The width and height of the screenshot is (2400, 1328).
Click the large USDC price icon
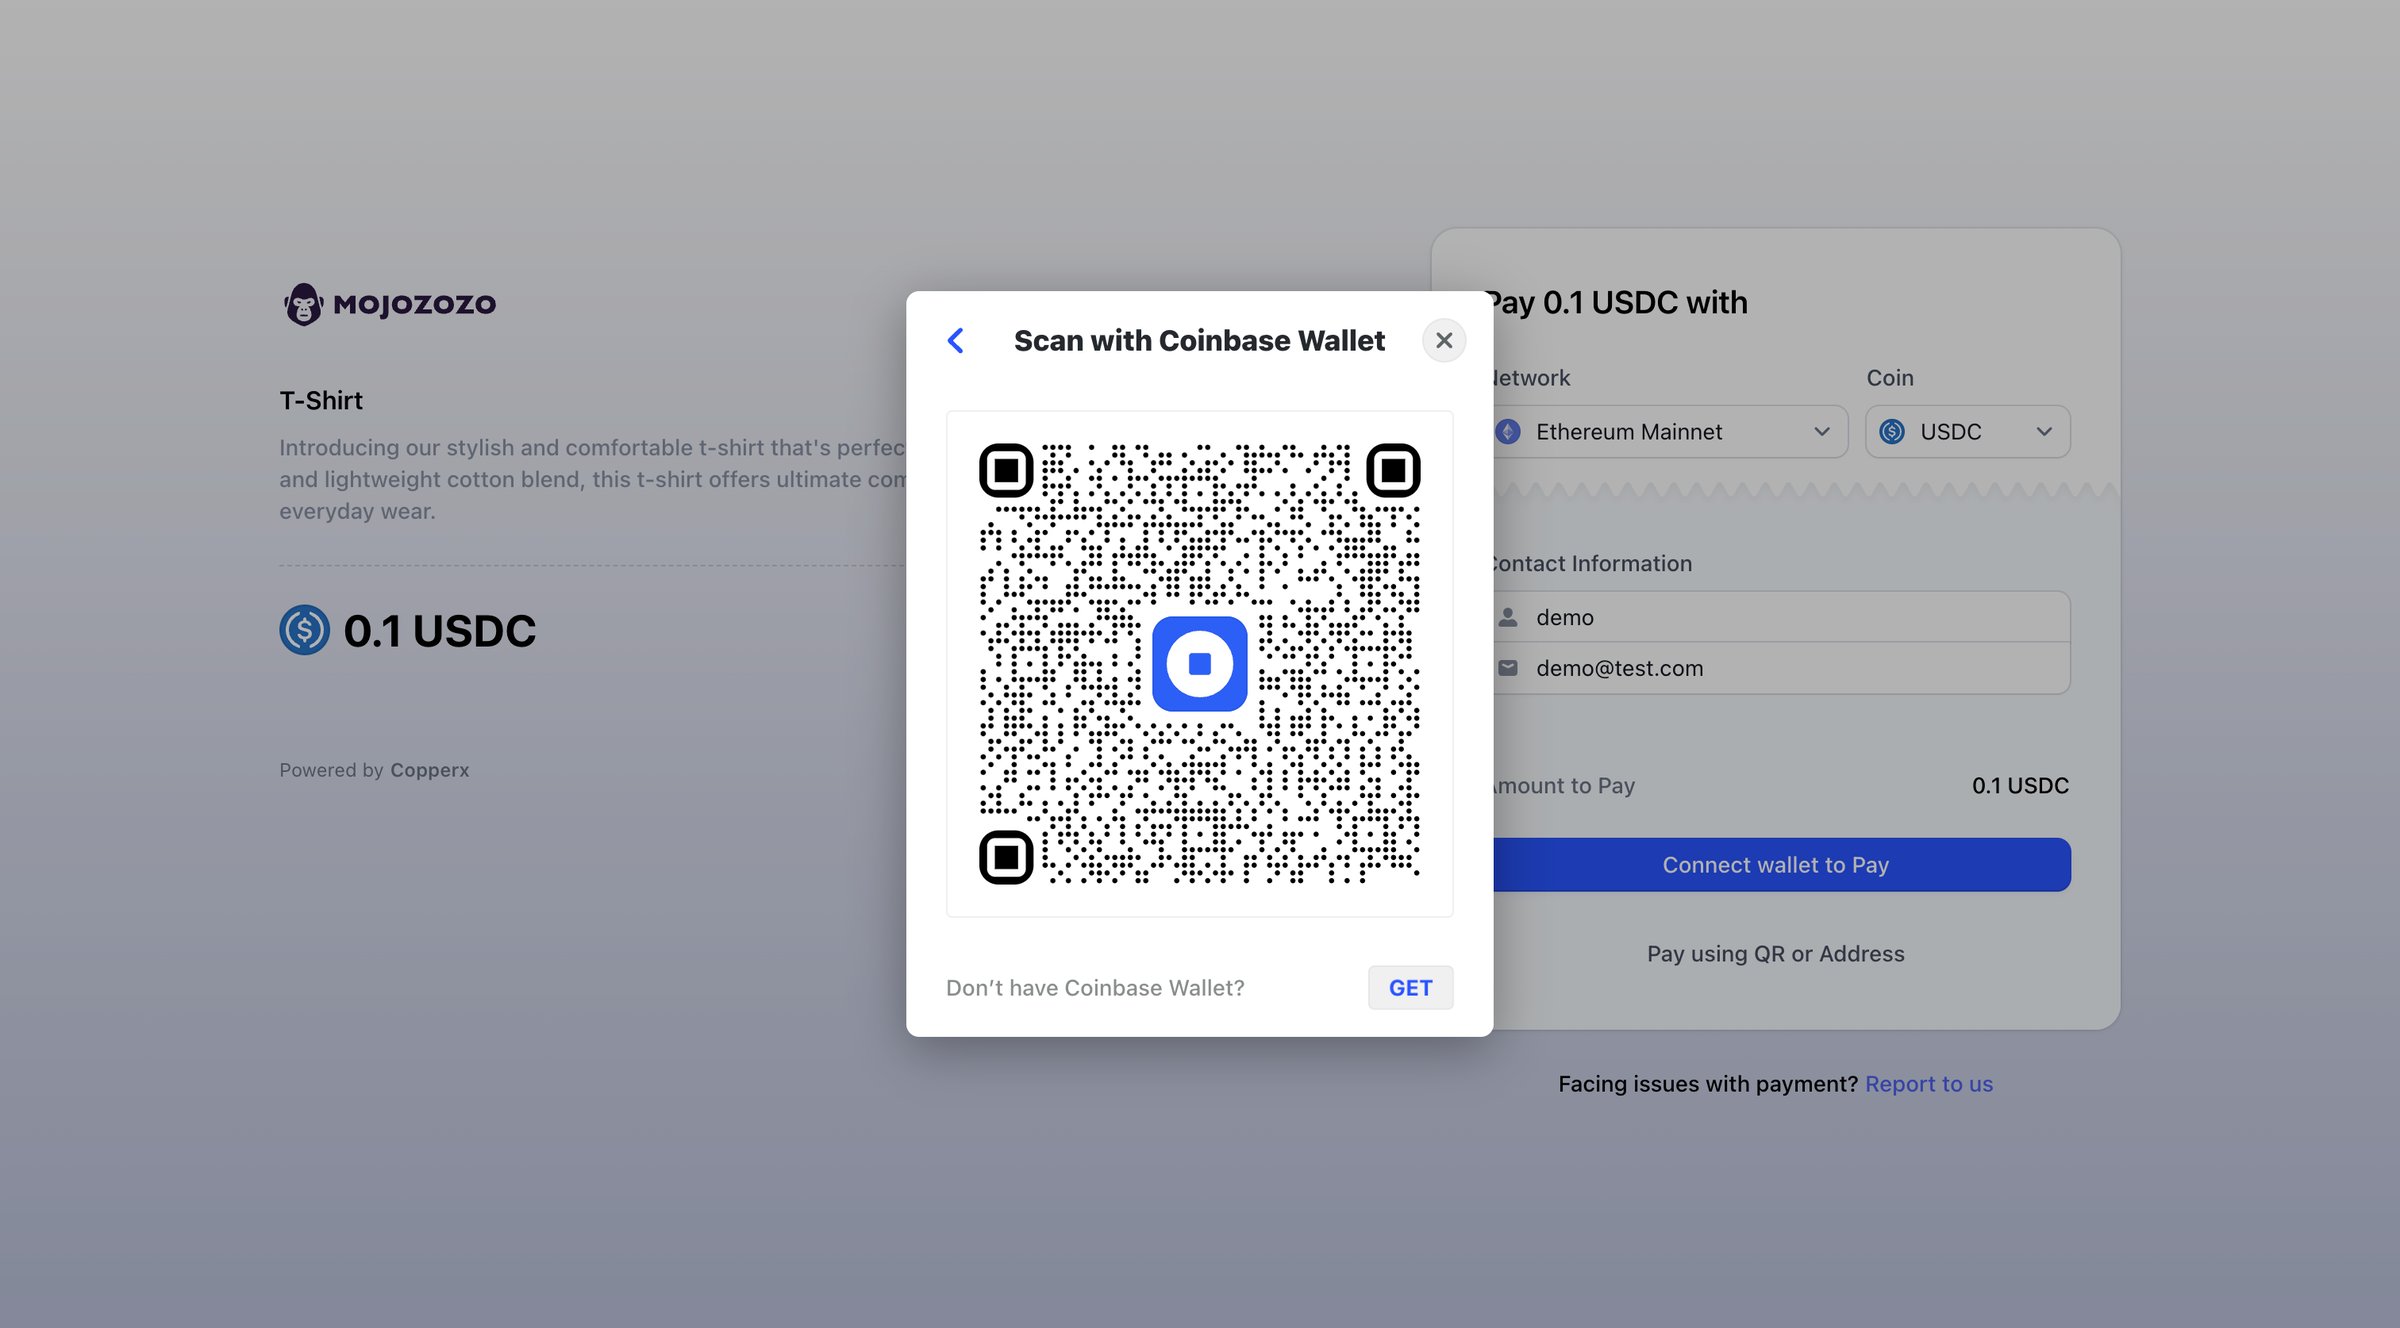point(304,630)
